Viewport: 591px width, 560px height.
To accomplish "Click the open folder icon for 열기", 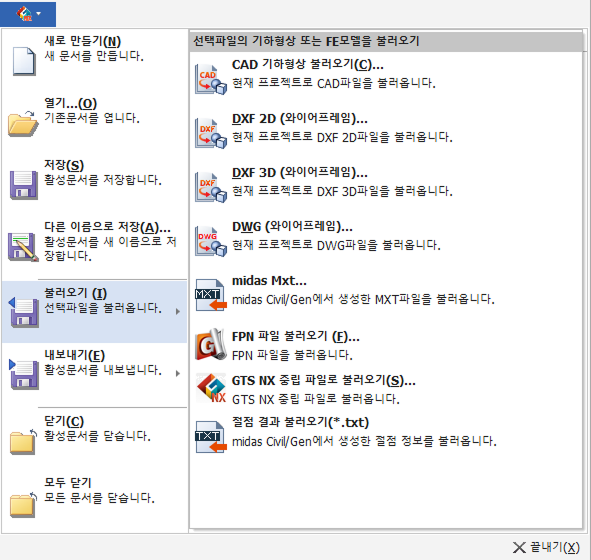I will tap(23, 124).
